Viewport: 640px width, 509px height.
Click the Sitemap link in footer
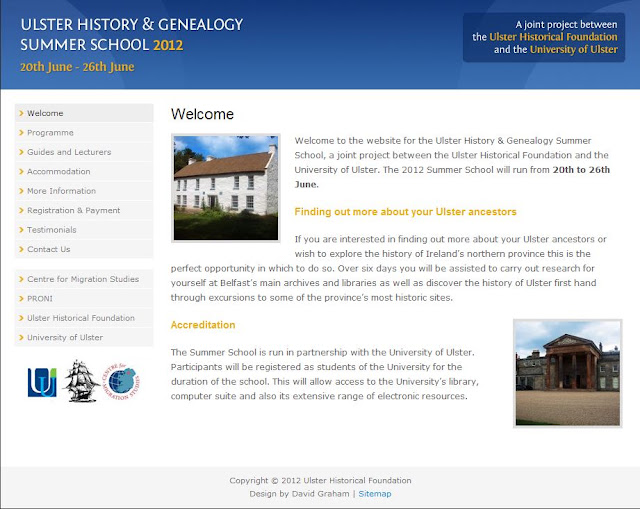point(375,494)
